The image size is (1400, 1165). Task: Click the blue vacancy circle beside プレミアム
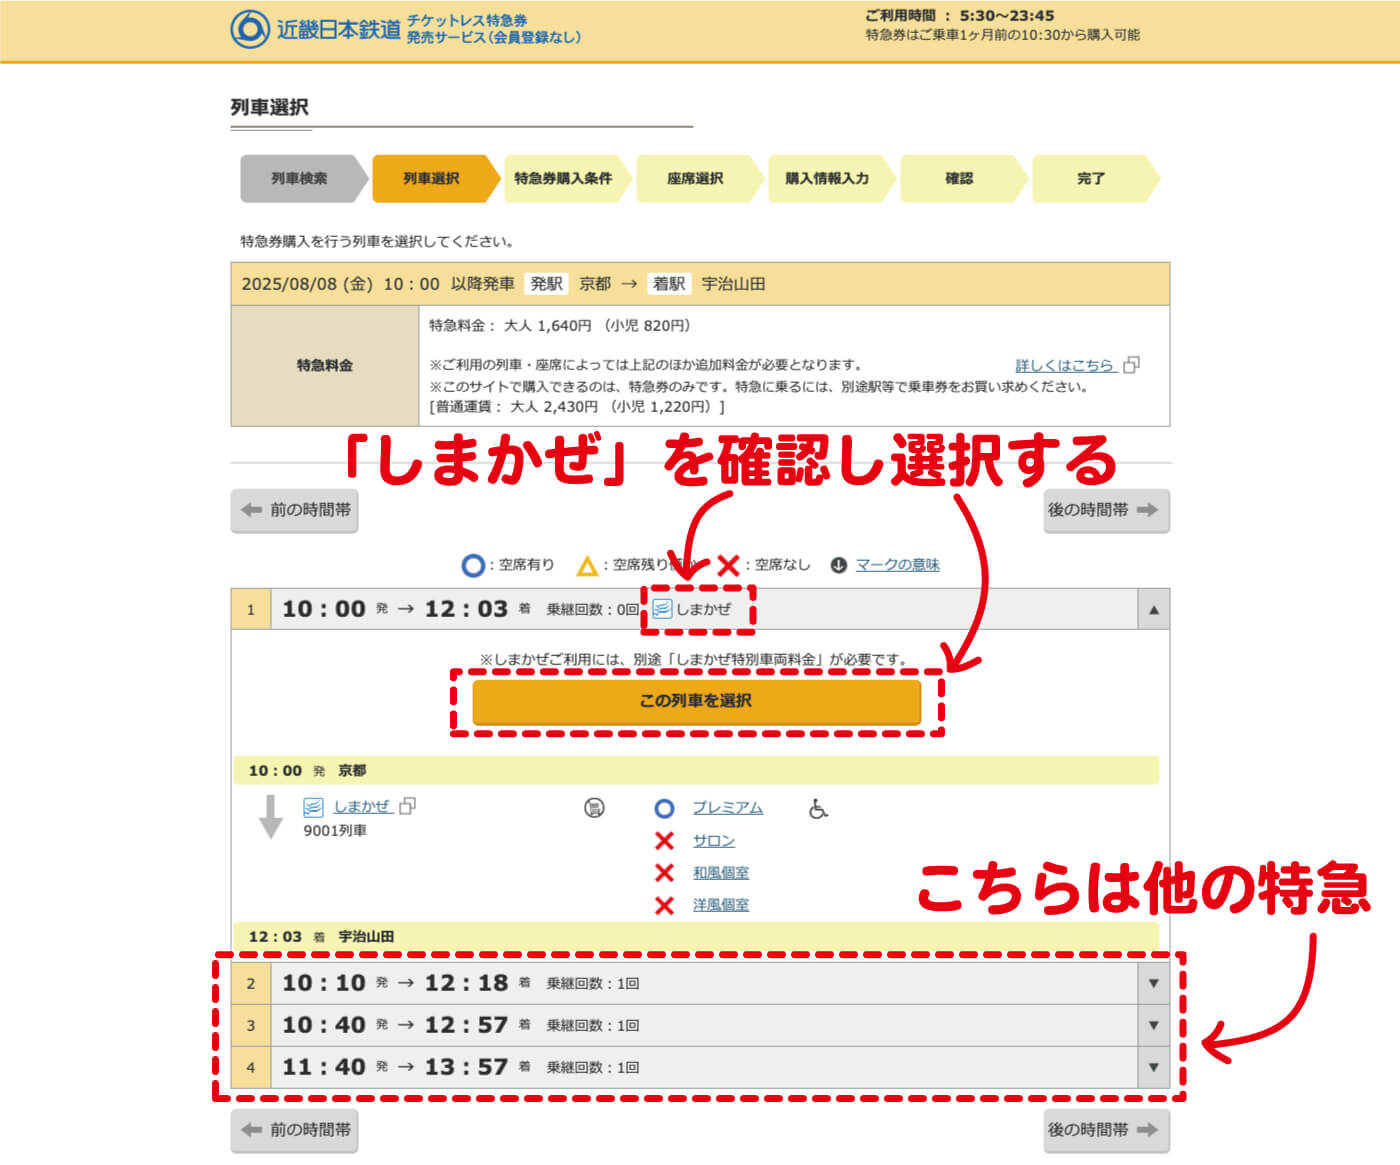coord(663,808)
